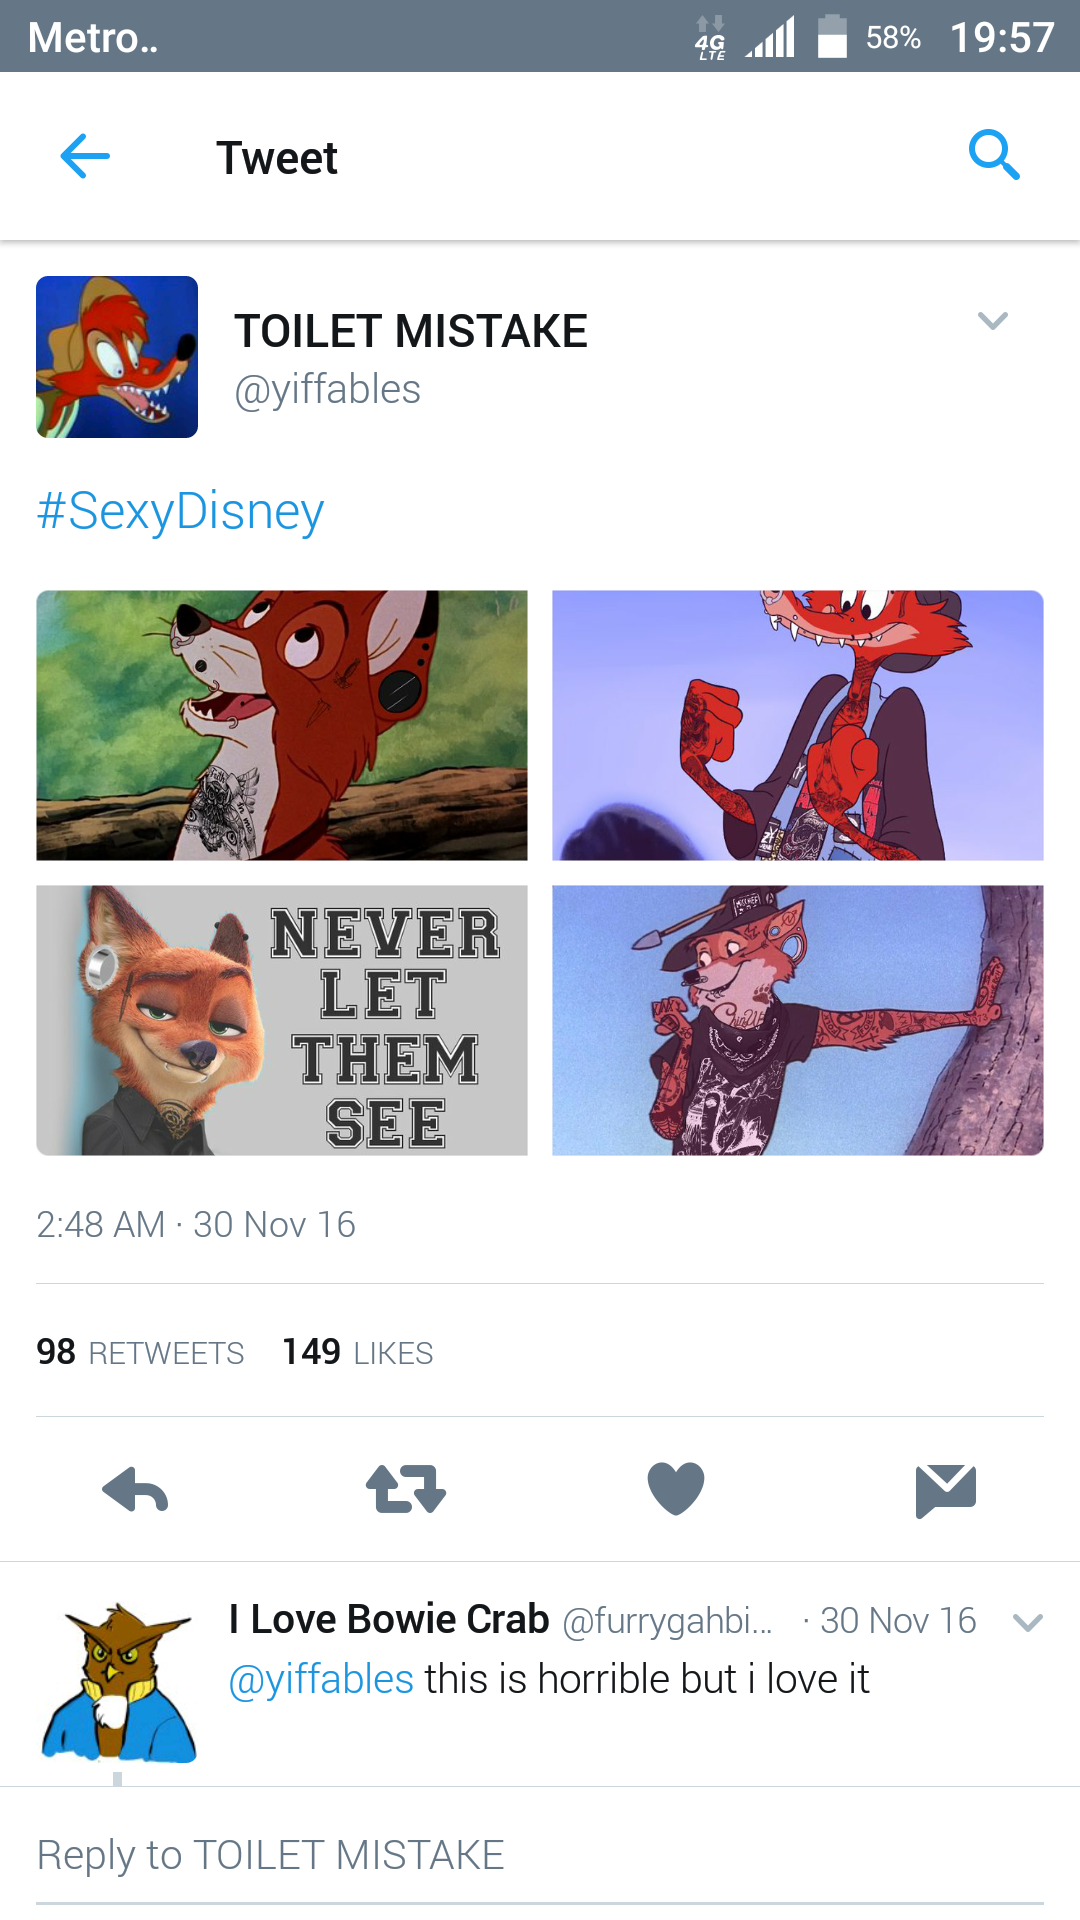Send the tweet via direct message icon

(946, 1490)
